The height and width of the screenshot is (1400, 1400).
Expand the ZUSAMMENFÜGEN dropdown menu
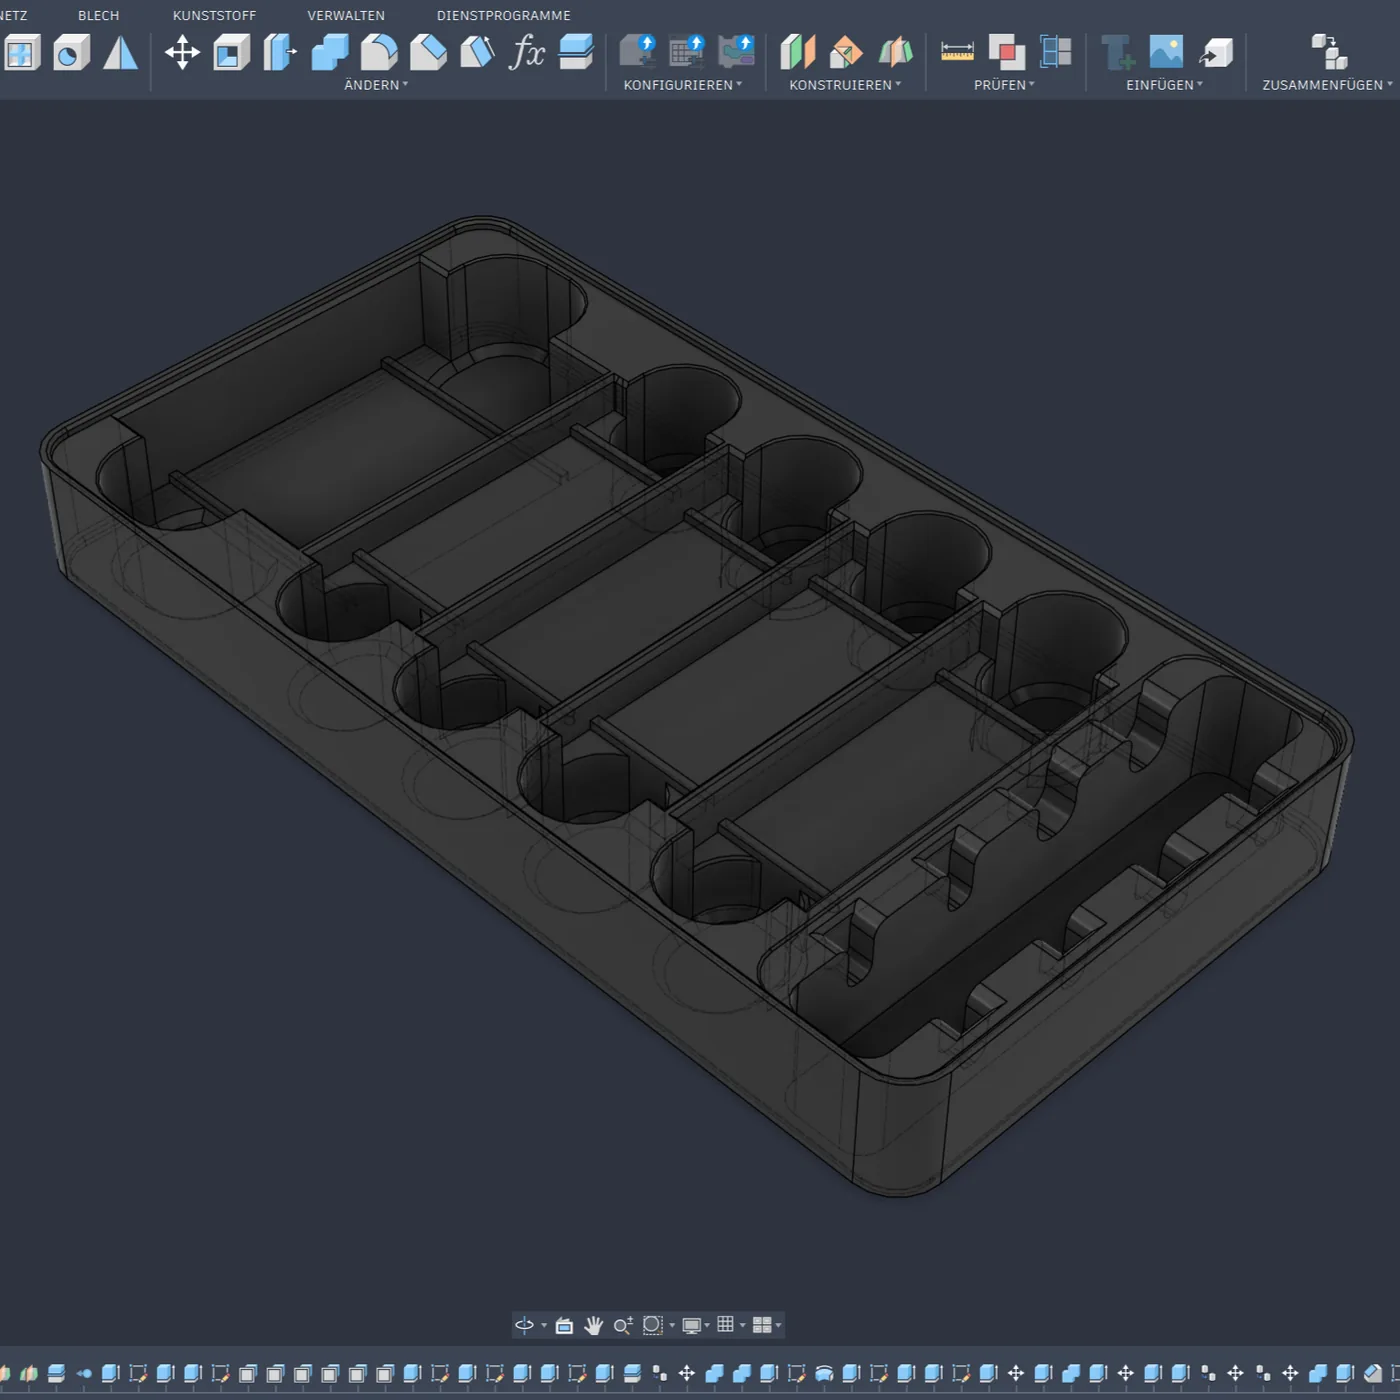1327,85
